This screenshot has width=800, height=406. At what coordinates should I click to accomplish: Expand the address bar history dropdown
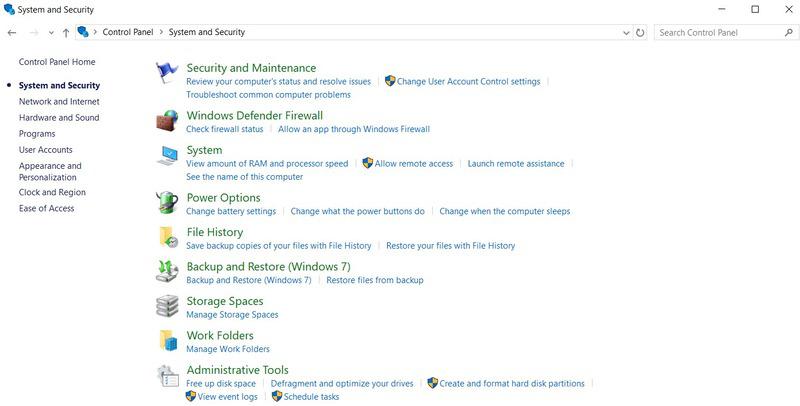coord(627,32)
